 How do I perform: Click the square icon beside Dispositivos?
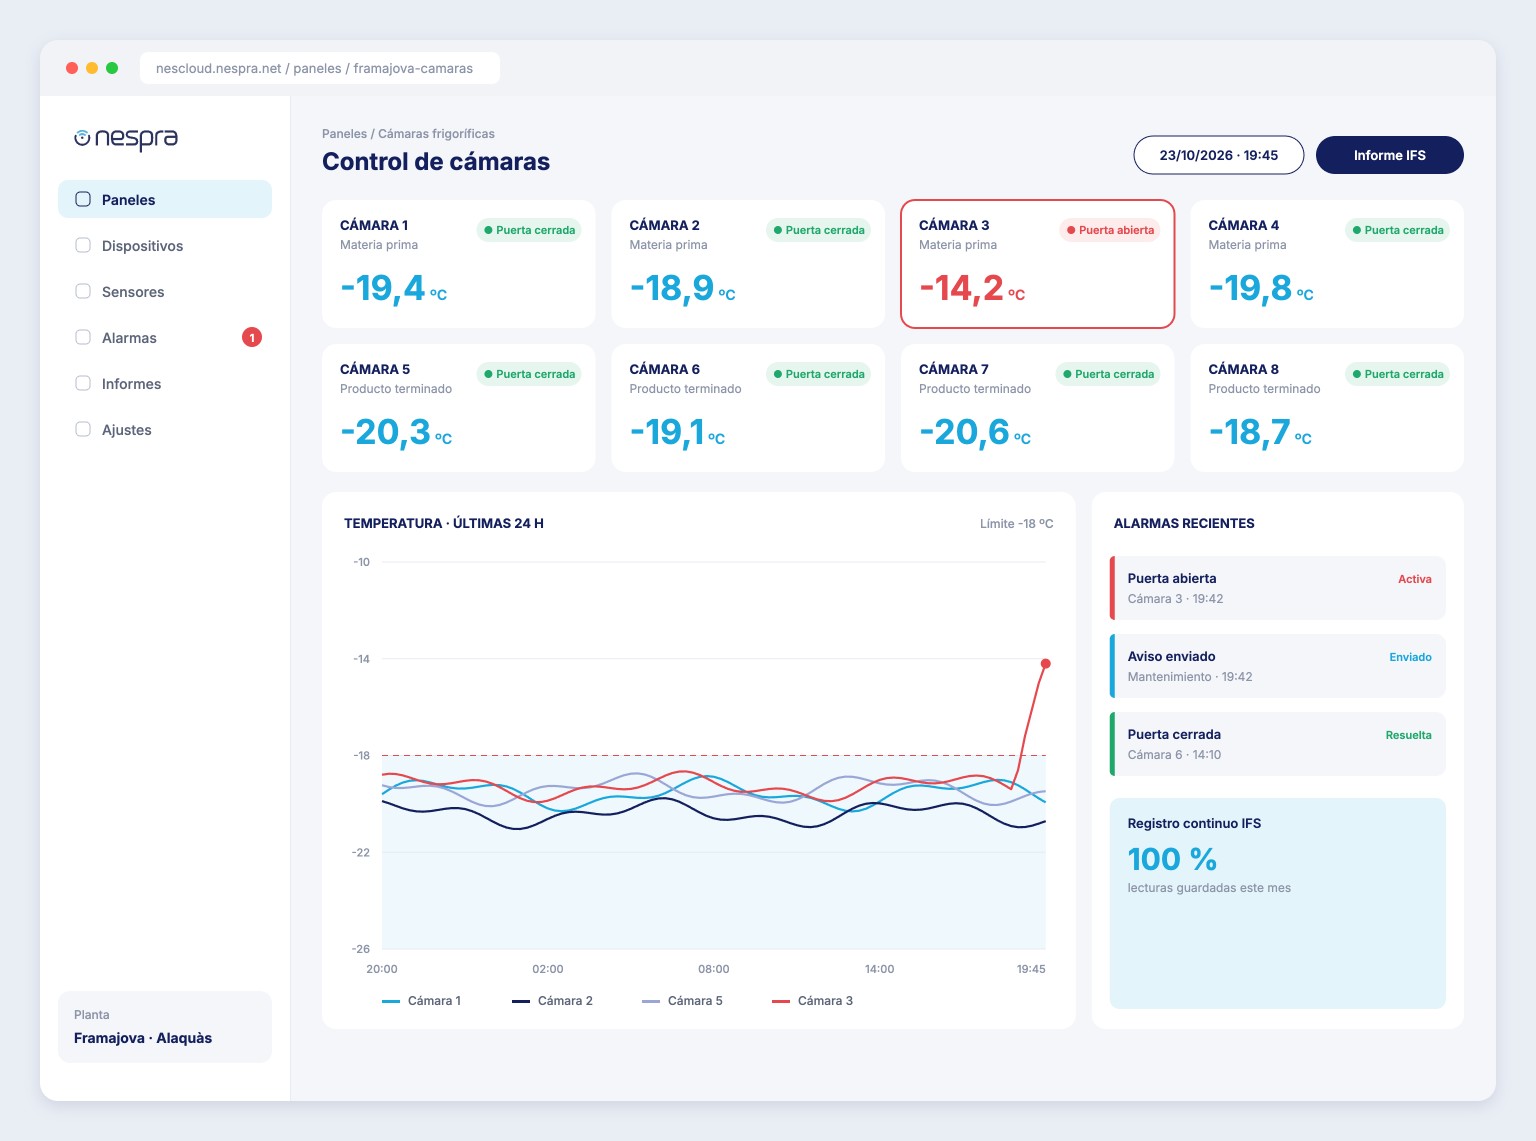tap(83, 245)
